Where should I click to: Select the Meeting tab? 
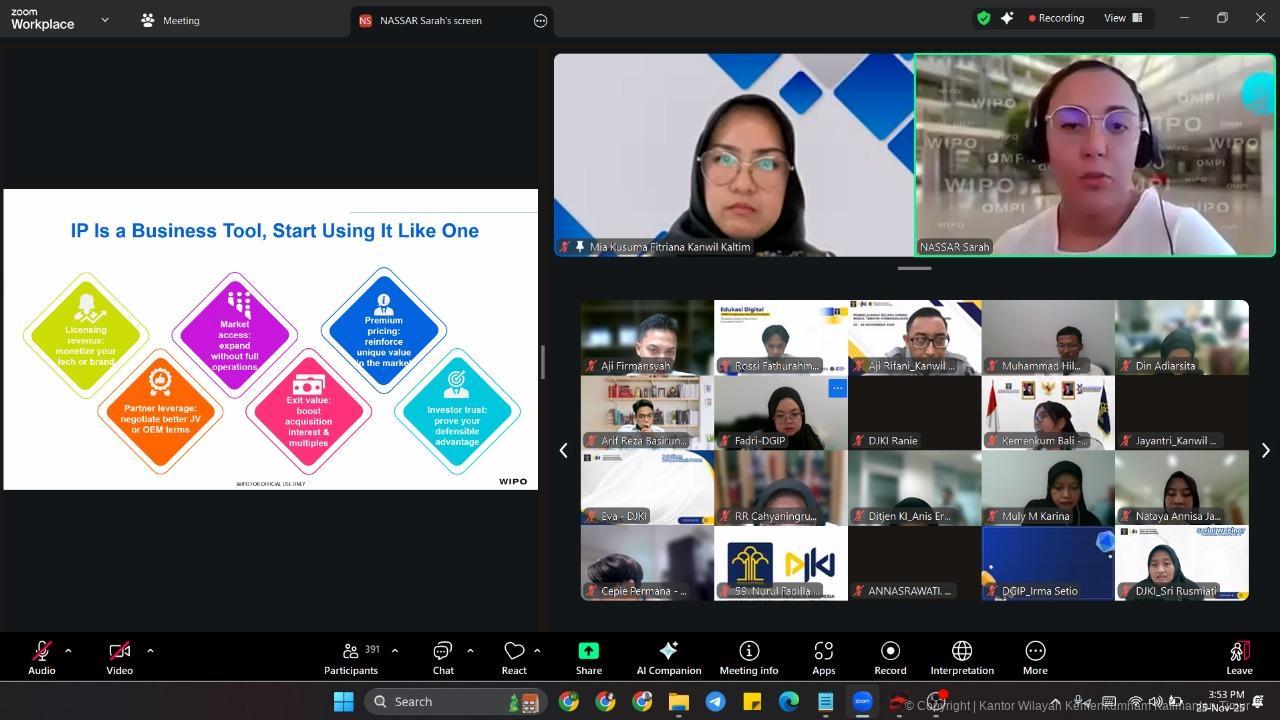[x=170, y=20]
